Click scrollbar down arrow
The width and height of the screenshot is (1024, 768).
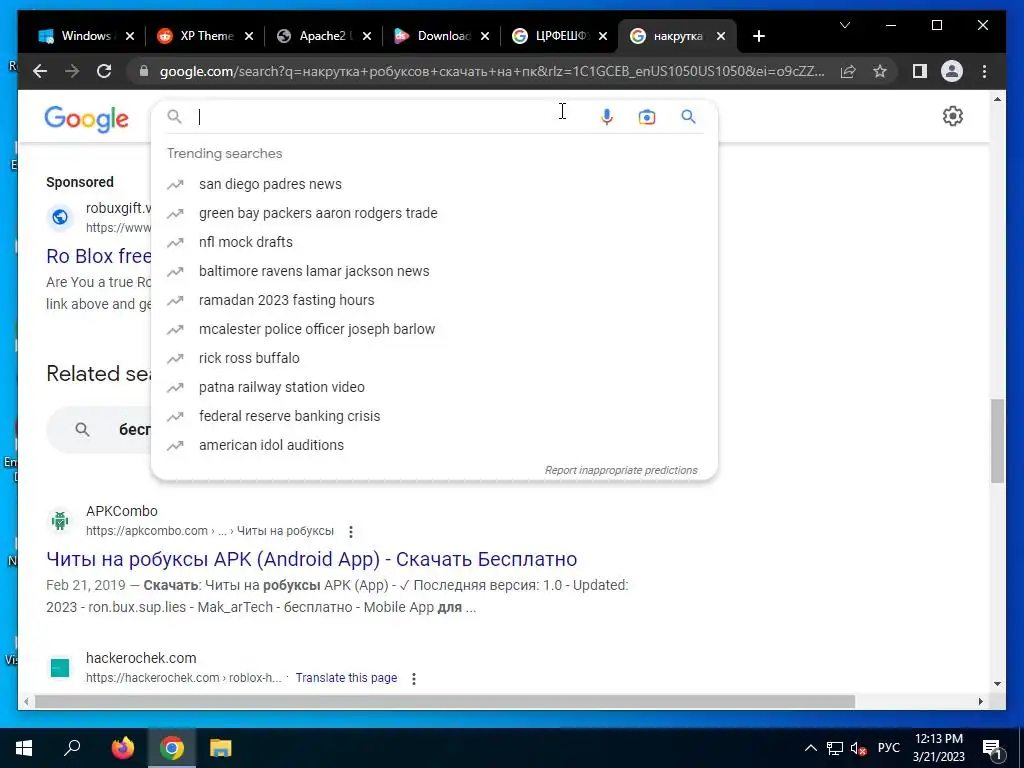tap(997, 684)
